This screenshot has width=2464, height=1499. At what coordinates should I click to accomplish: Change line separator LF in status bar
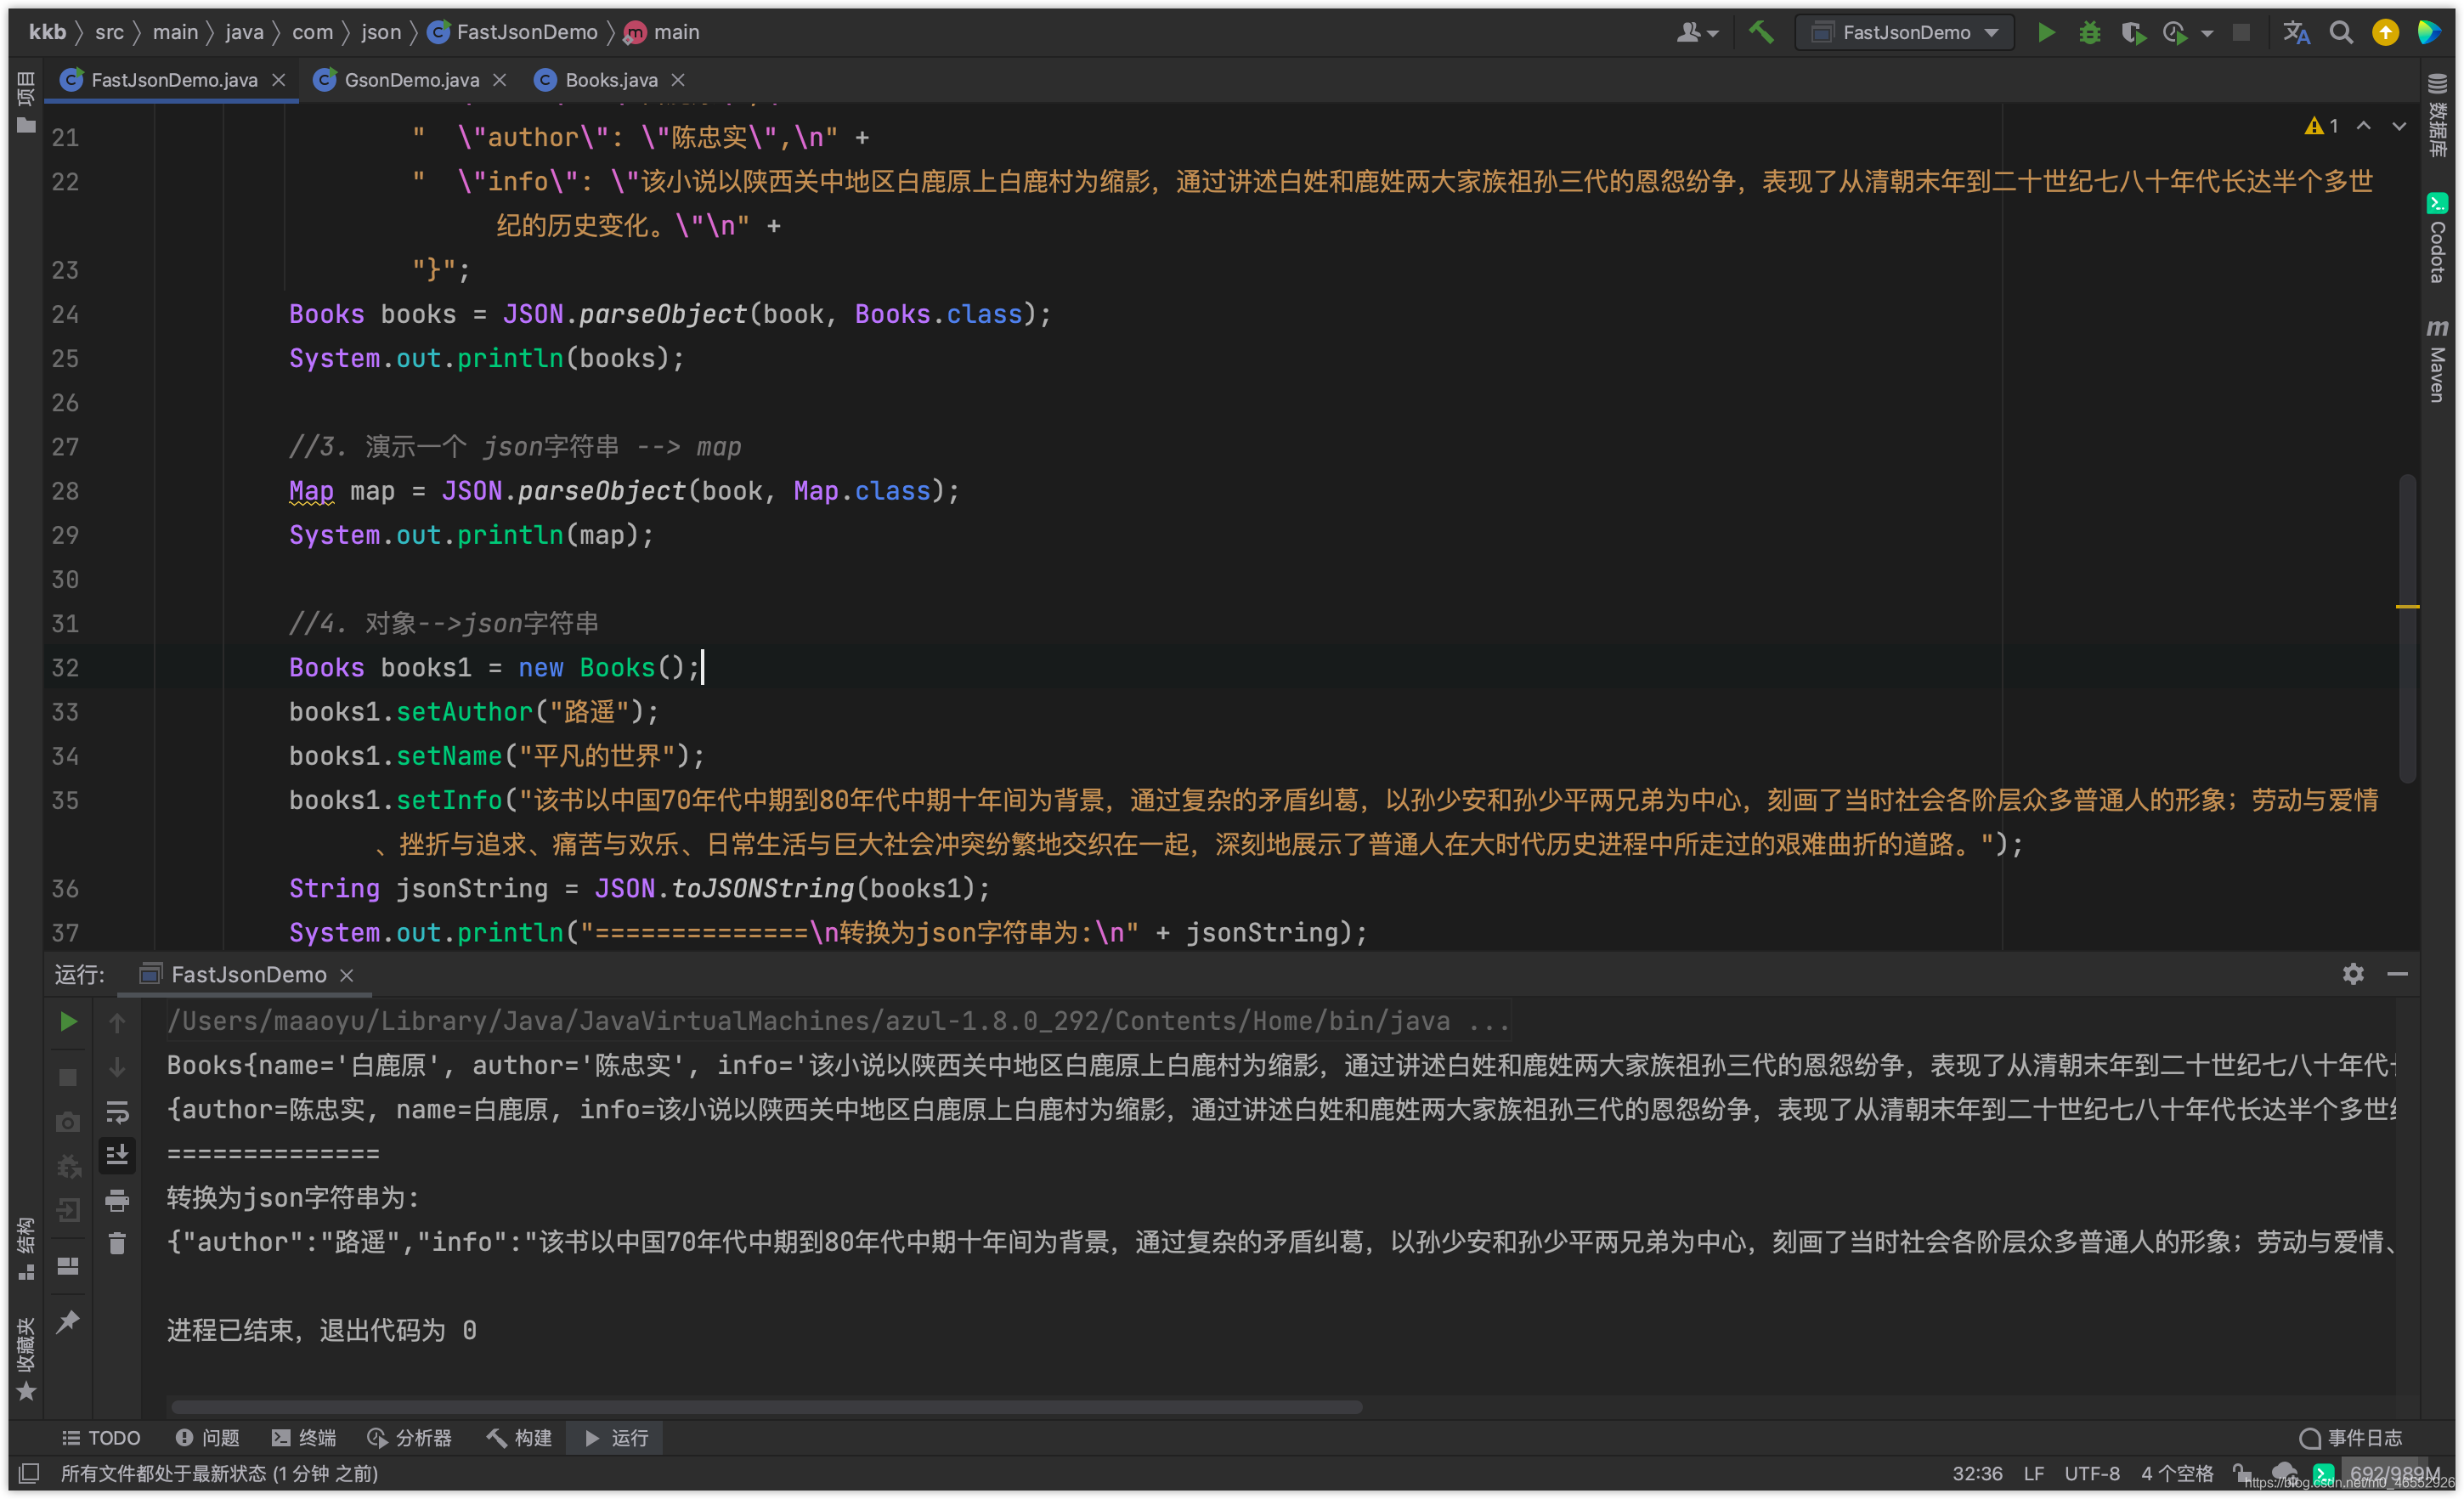2034,1474
